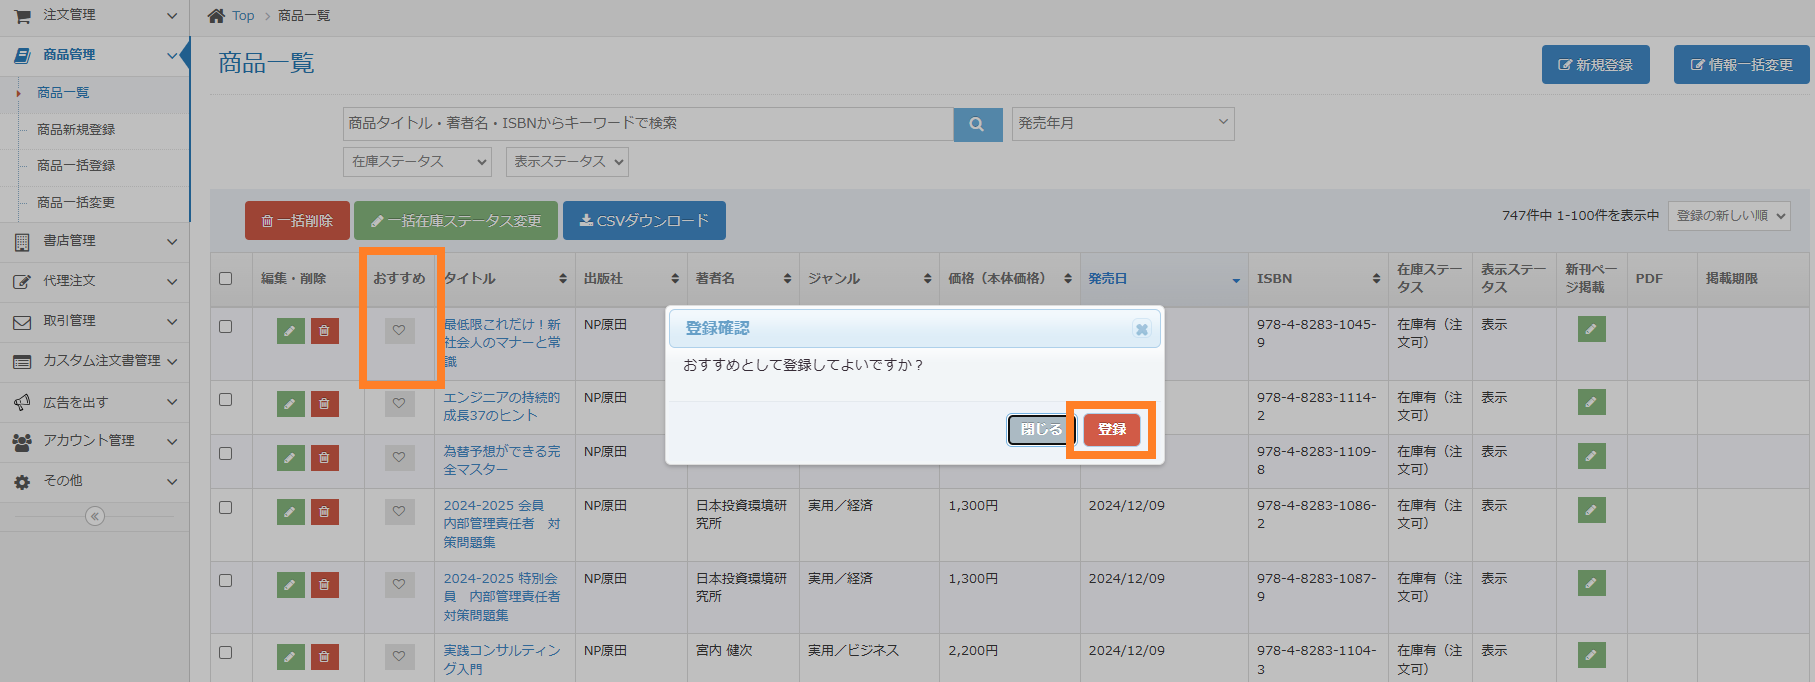The image size is (1815, 682).
Task: Edit the 為替予想ができる product with pencil icon
Action: click(x=290, y=458)
